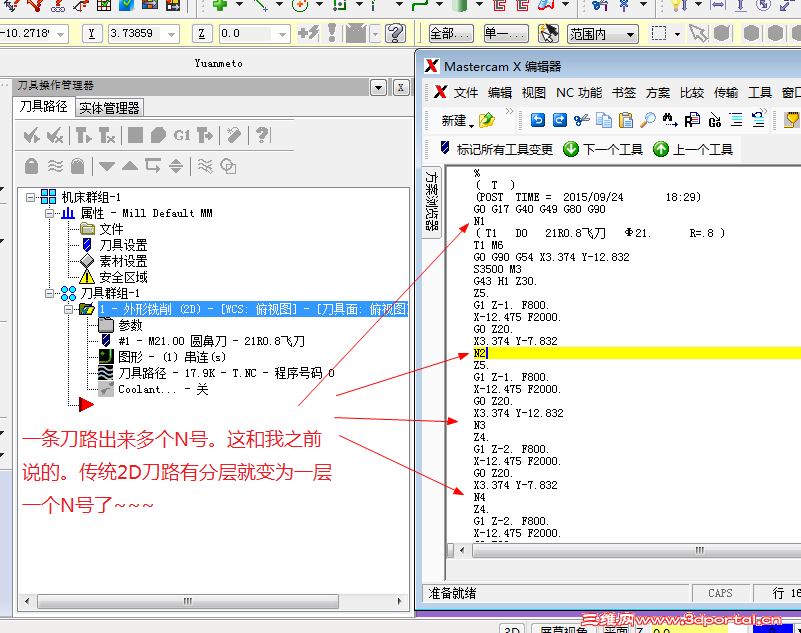Move insert arrow up one operation
801x633 pixels.
130,166
